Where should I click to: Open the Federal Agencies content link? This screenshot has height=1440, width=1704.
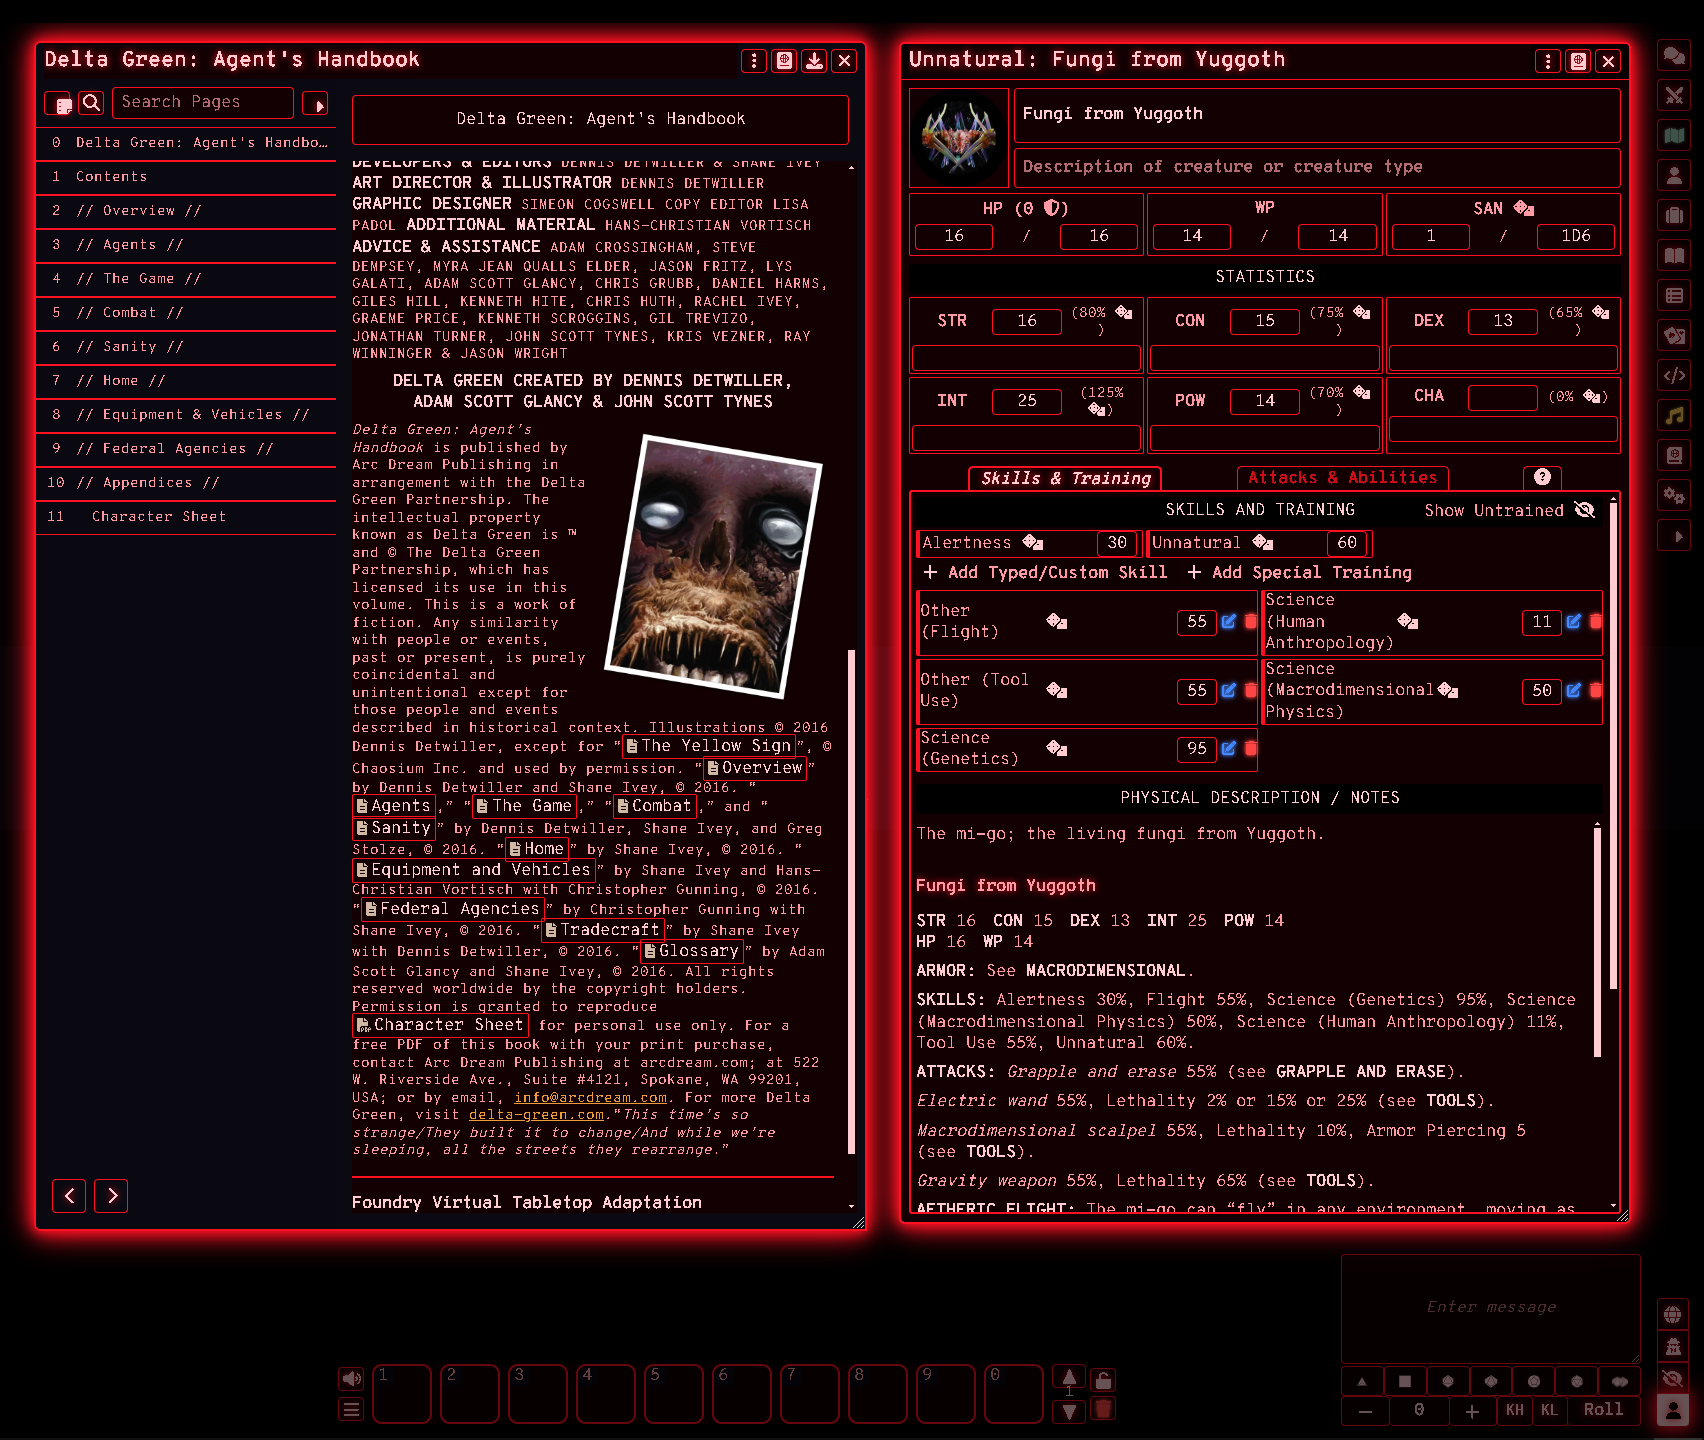tap(452, 909)
